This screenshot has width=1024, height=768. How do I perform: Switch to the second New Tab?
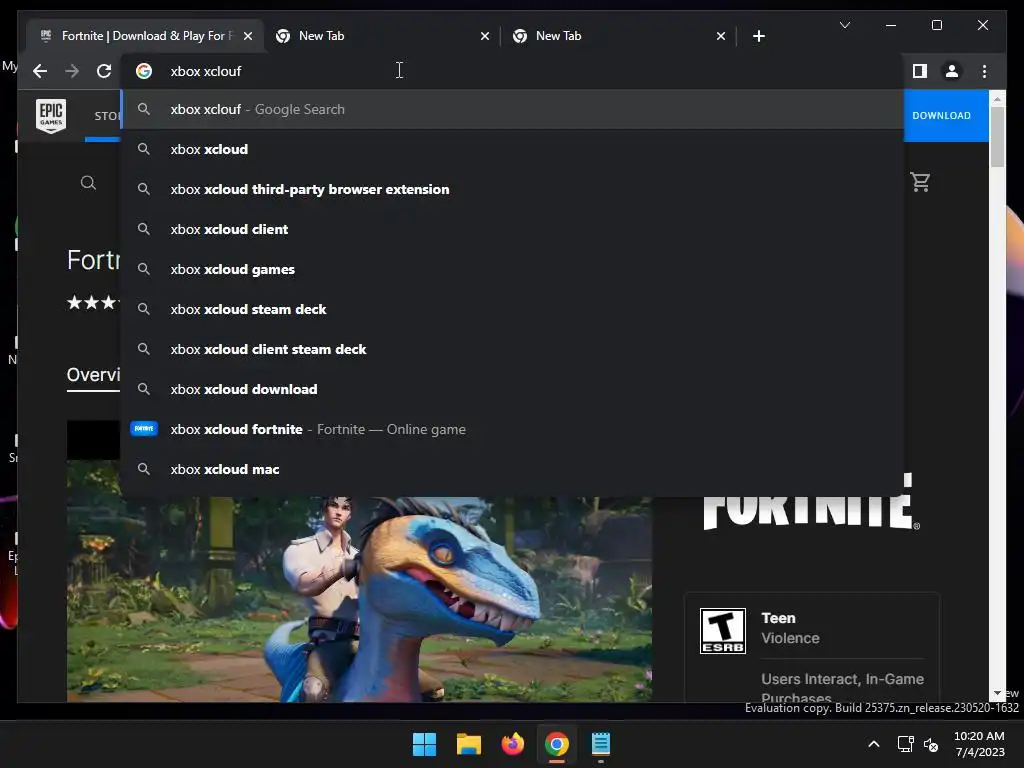click(x=618, y=36)
